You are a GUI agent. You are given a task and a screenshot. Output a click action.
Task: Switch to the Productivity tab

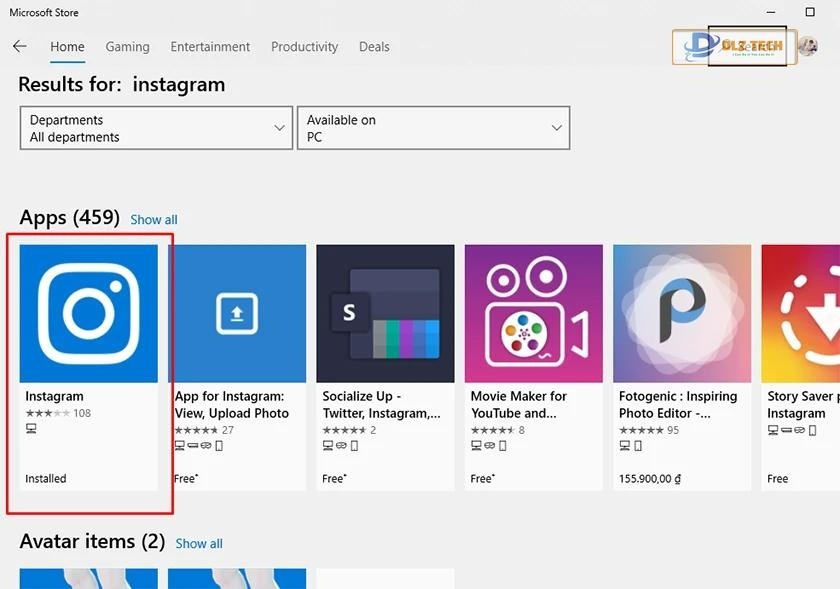[305, 47]
